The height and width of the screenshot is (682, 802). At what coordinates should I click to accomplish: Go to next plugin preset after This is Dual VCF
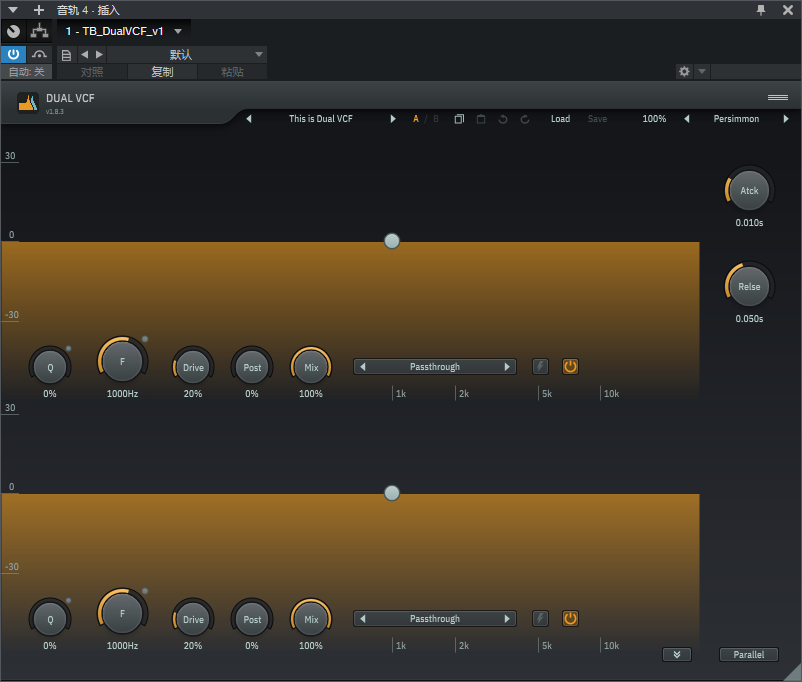click(x=393, y=119)
